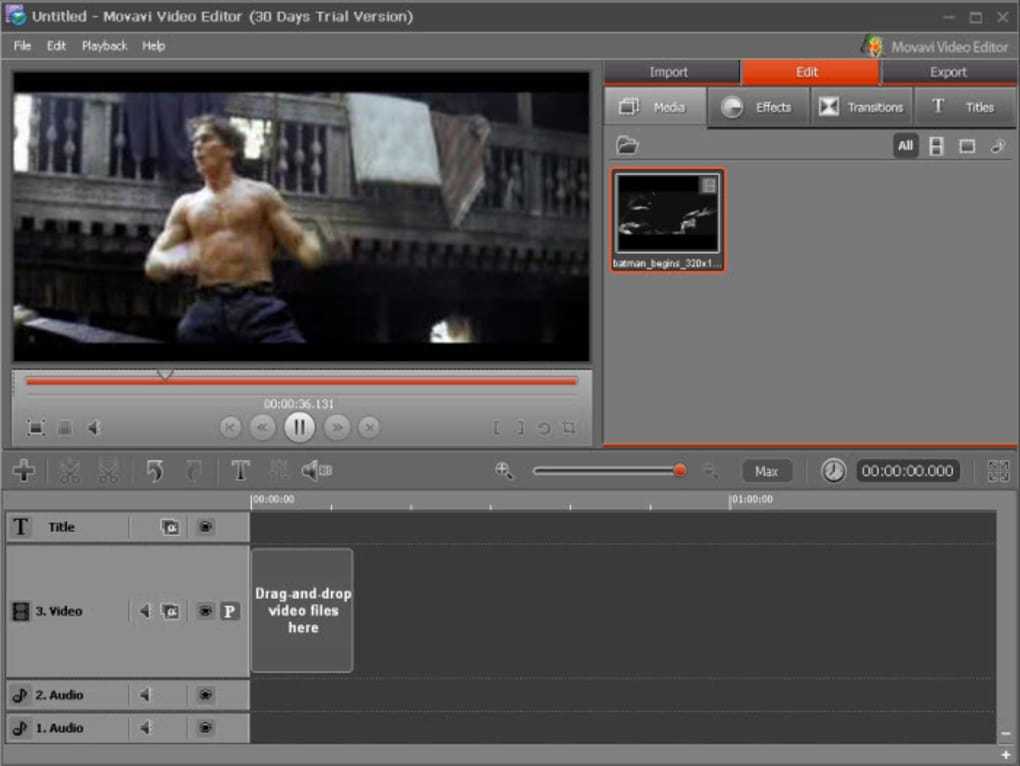
Task: Click the crop icon in preview controls
Action: (569, 428)
